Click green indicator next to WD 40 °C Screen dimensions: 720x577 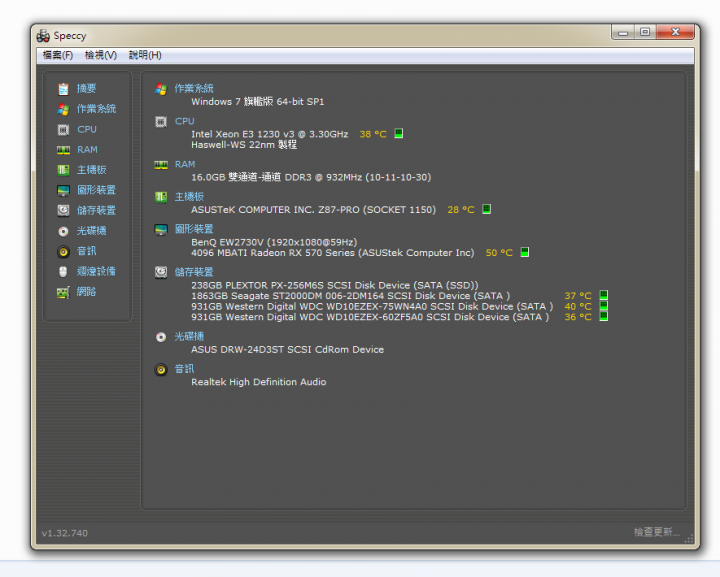pyautogui.click(x=604, y=306)
